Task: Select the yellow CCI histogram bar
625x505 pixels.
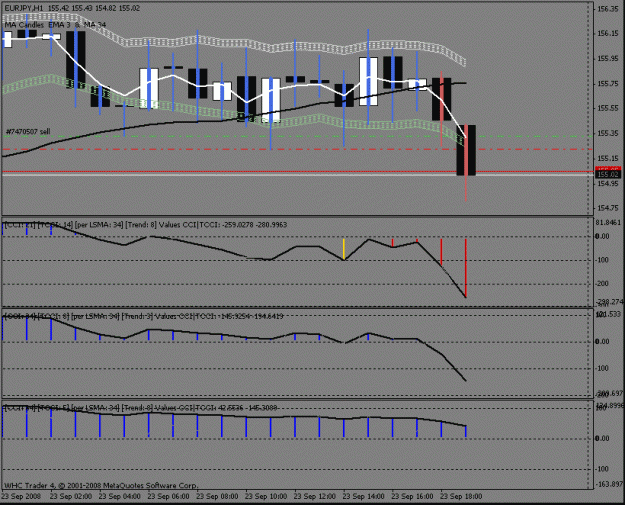Action: point(344,250)
